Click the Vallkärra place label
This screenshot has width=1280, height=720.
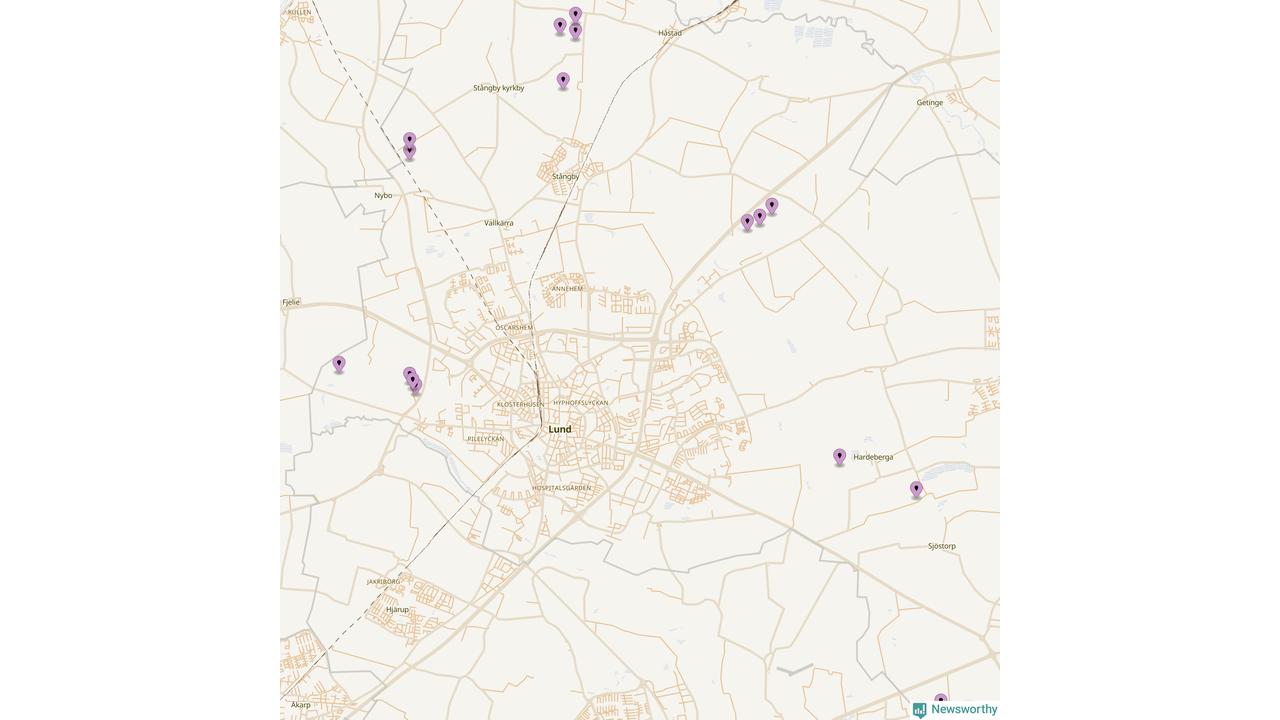tap(498, 223)
